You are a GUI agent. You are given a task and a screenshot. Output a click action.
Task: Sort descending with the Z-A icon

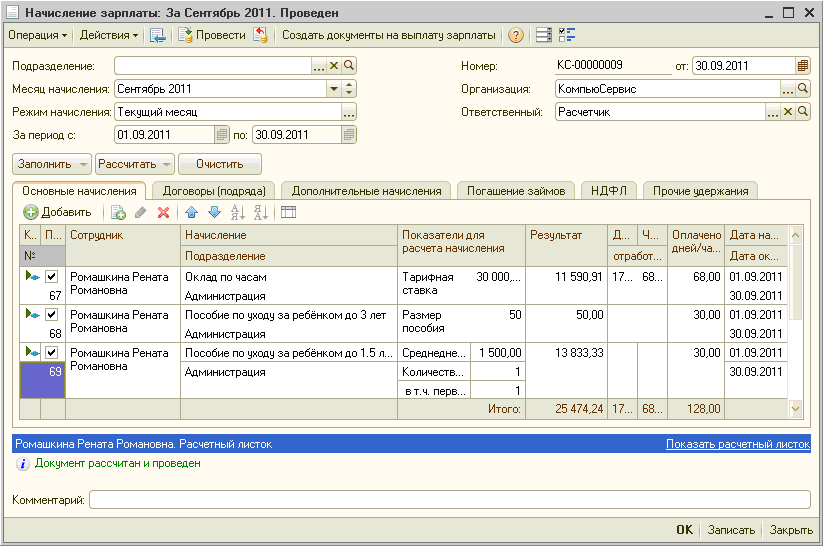click(261, 213)
